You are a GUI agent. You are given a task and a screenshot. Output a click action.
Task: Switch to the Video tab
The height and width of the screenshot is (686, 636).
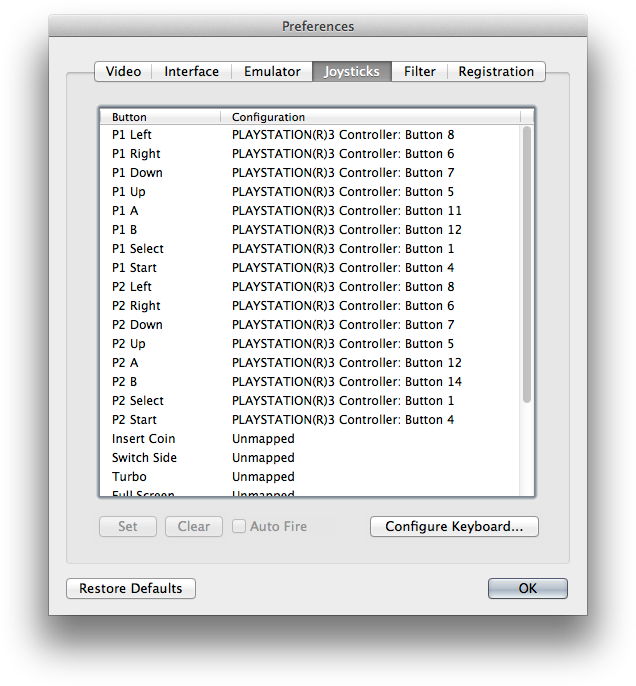(123, 71)
